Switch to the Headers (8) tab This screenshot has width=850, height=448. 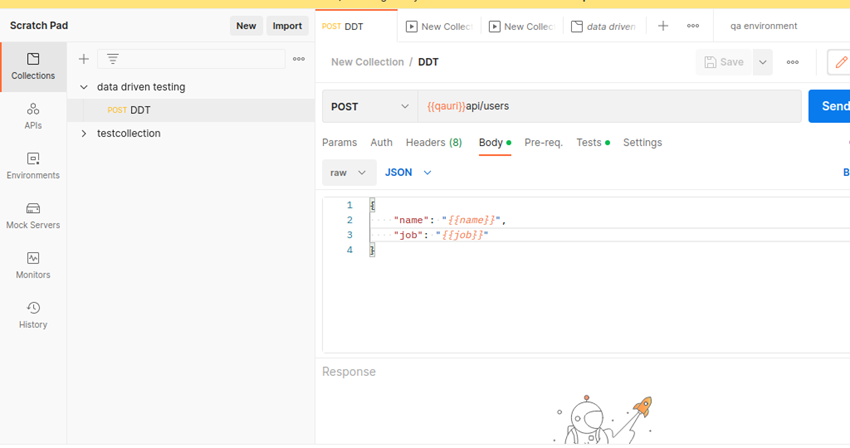point(434,143)
